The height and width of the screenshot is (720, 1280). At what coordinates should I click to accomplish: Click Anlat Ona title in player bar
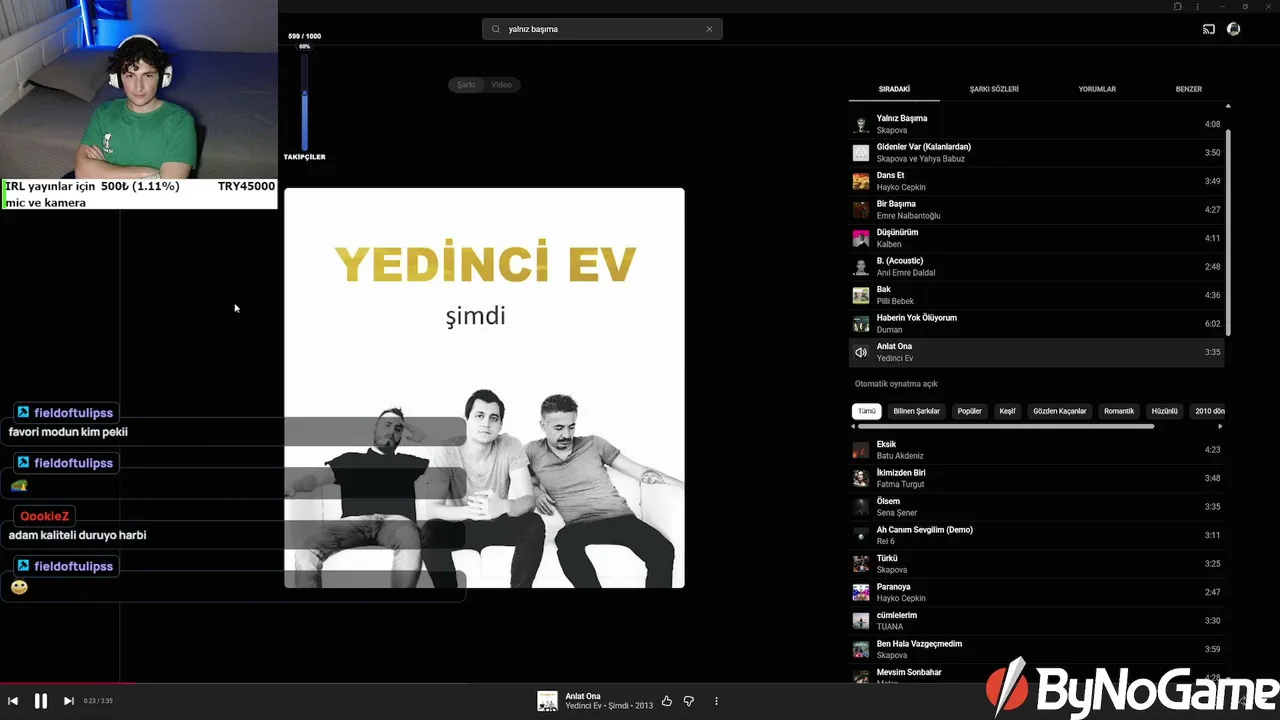tap(583, 696)
